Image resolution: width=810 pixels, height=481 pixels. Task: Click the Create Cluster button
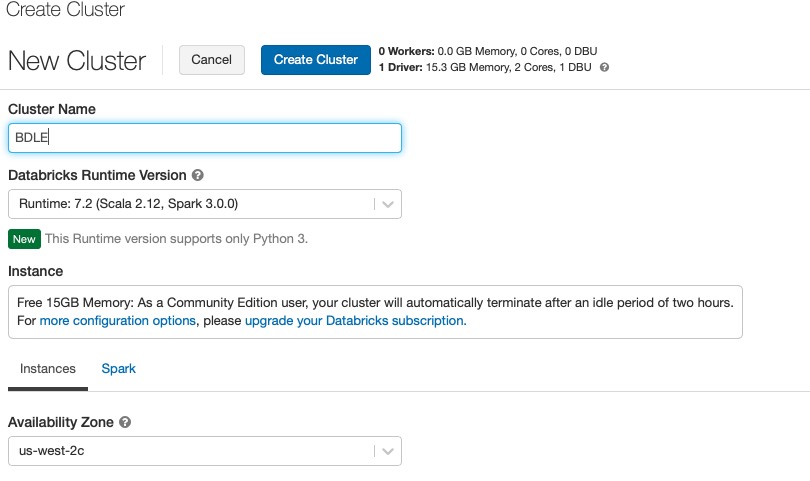[316, 60]
